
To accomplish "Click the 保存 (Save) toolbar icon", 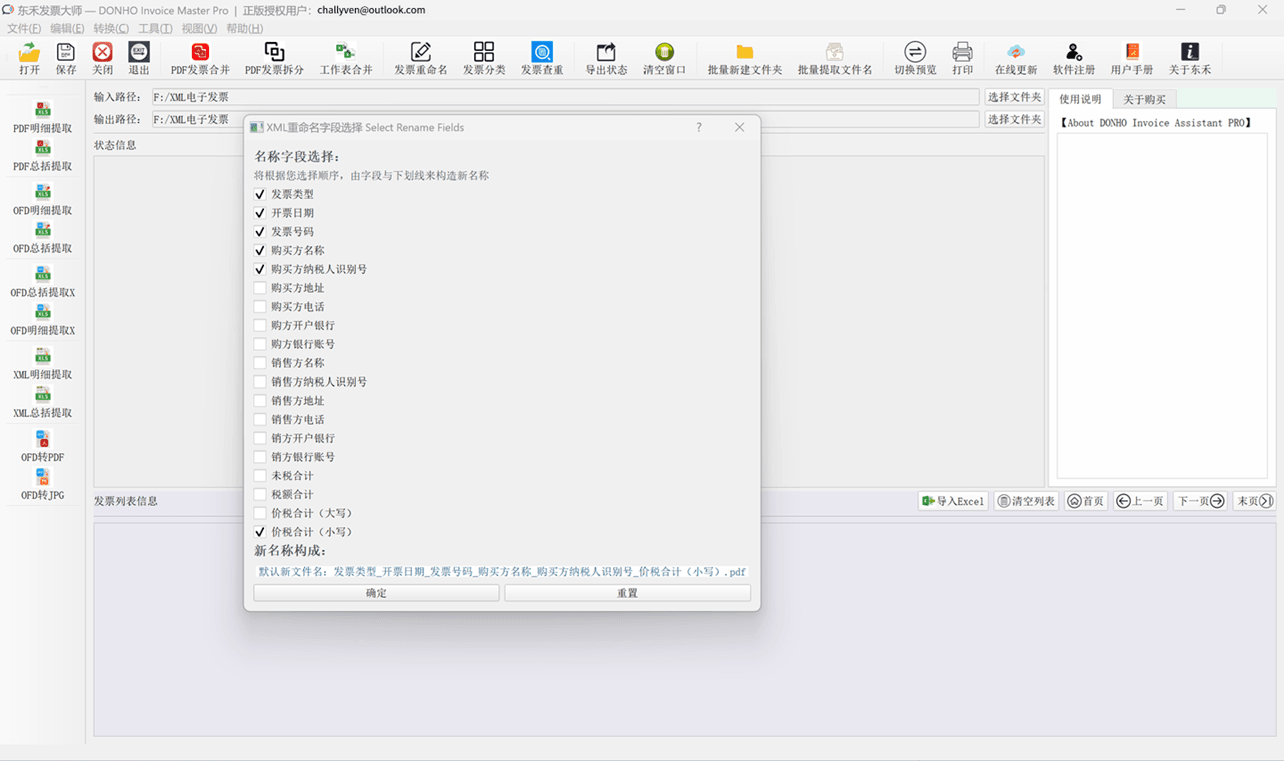I will click(x=66, y=59).
